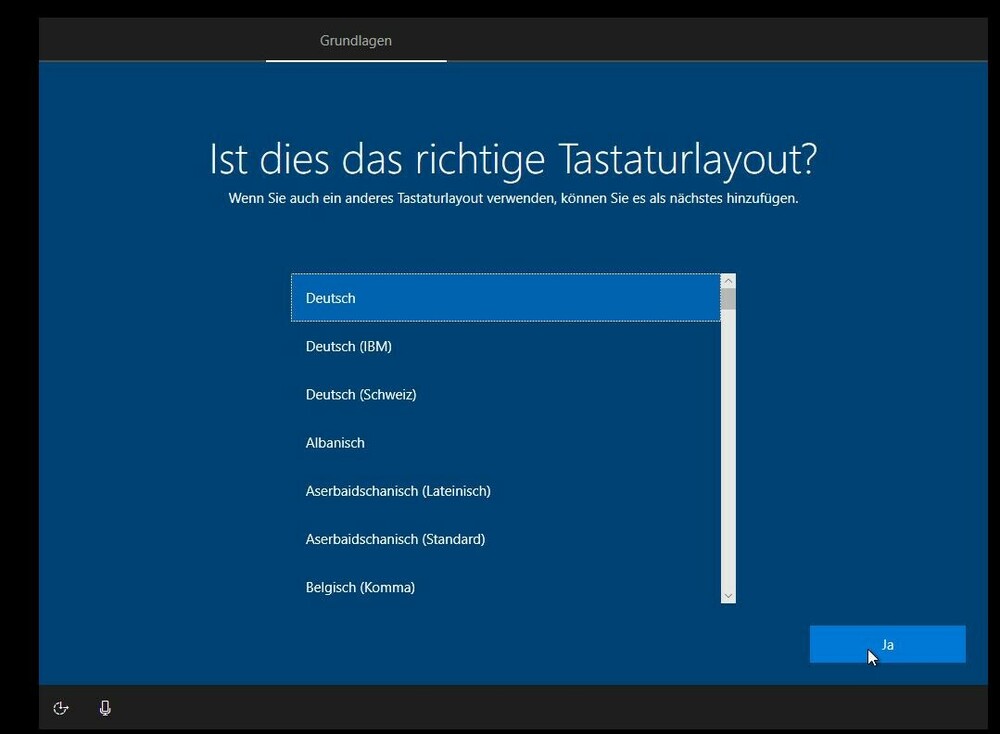Click the scrollbar thumb of the layout list

click(x=728, y=299)
